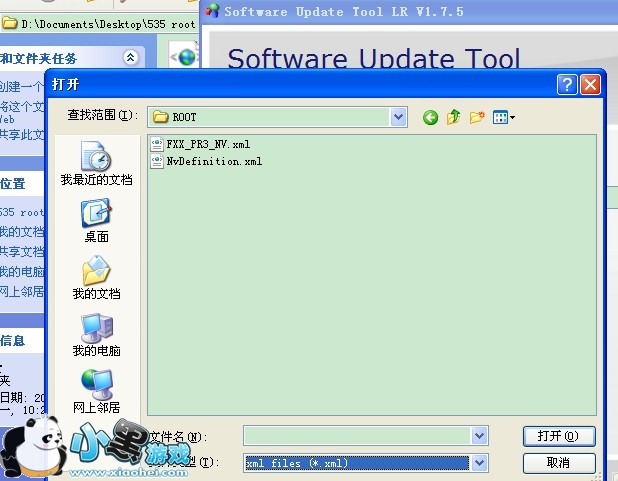618x481 pixels.
Task: Select the xml files (*.xml) type box
Action: pos(357,463)
